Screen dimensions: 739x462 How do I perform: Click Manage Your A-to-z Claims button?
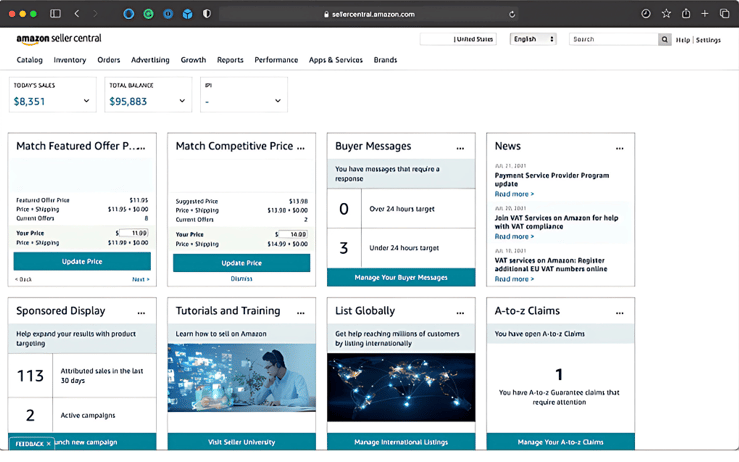560,442
